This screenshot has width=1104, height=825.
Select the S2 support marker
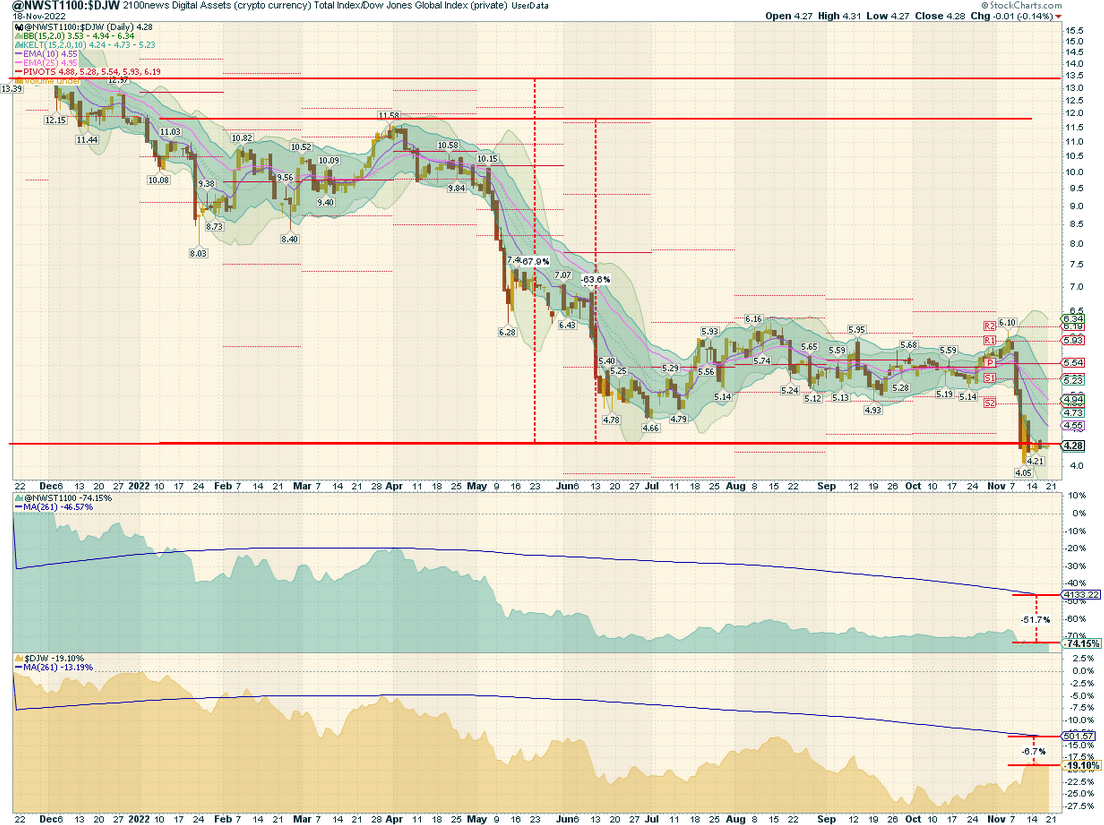pyautogui.click(x=990, y=403)
